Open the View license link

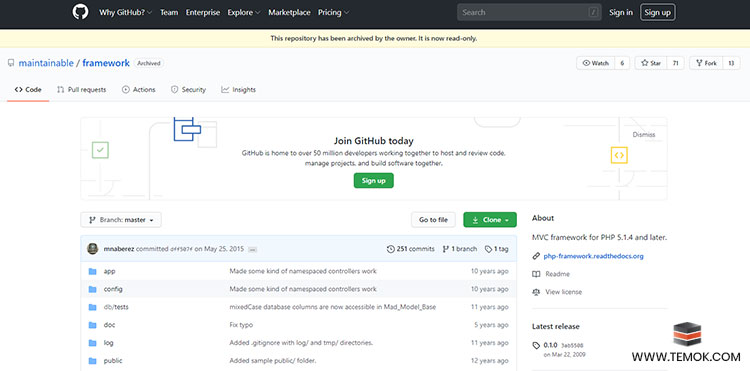click(x=564, y=292)
